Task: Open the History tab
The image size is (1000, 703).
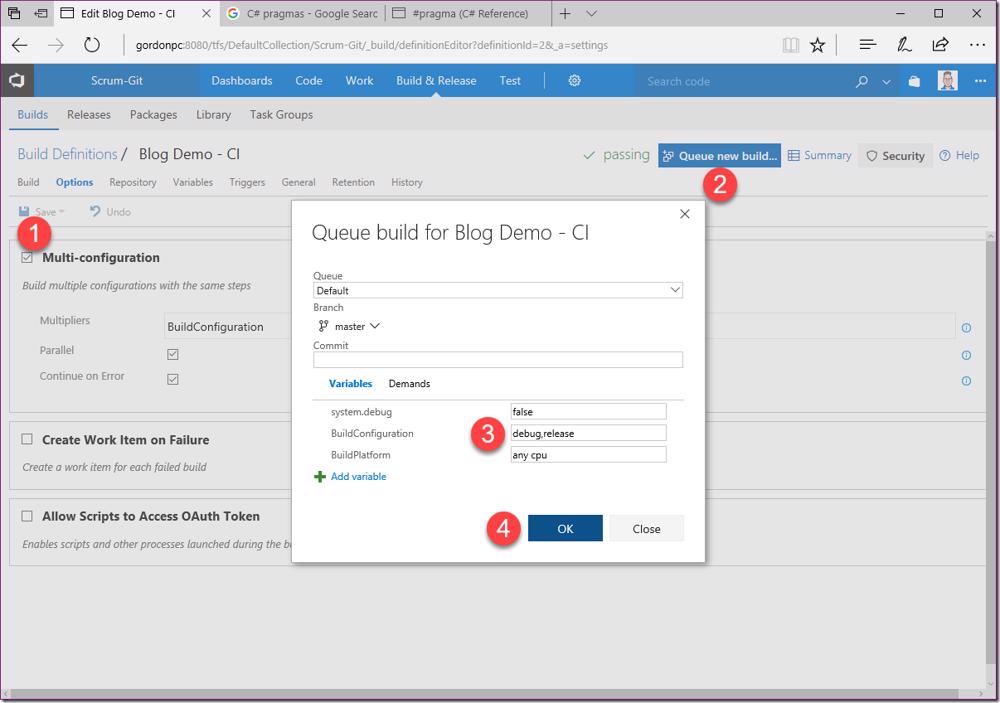Action: [x=407, y=182]
